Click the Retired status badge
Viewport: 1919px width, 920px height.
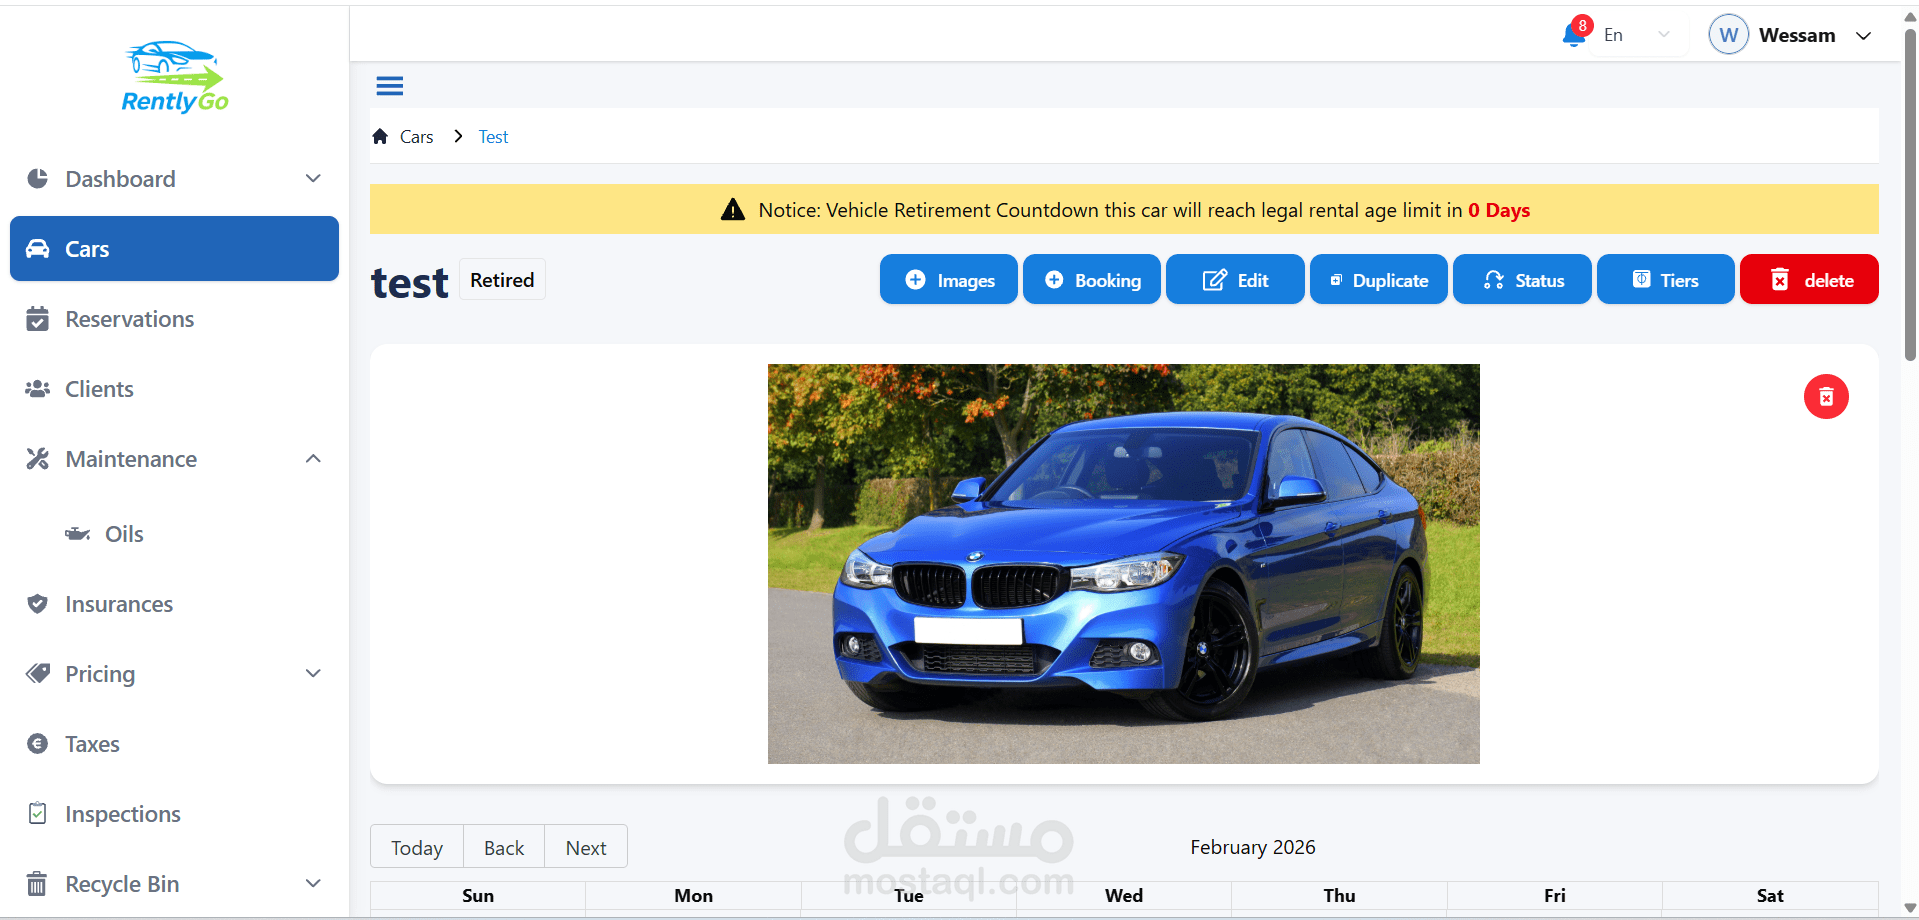502,280
